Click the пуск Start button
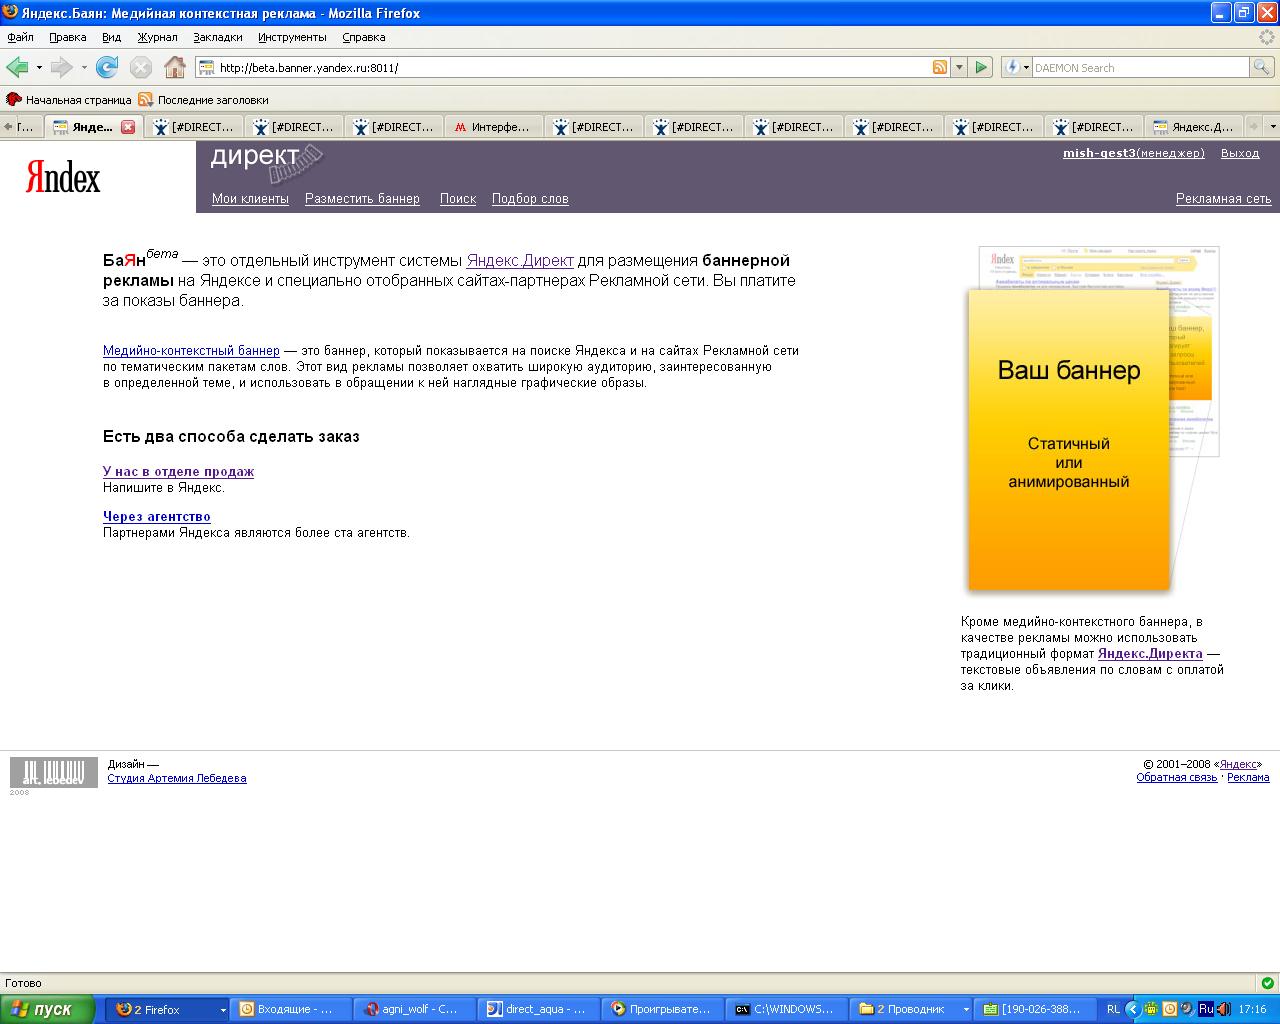The image size is (1280, 1024). point(47,1010)
